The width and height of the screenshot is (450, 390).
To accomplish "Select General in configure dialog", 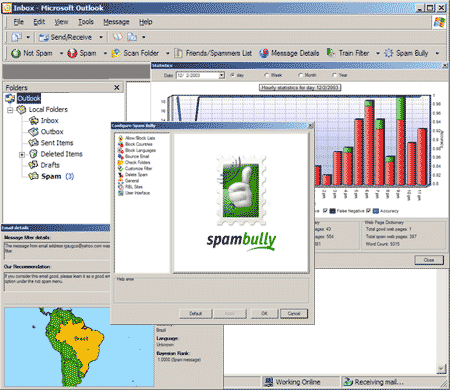I will [128, 181].
